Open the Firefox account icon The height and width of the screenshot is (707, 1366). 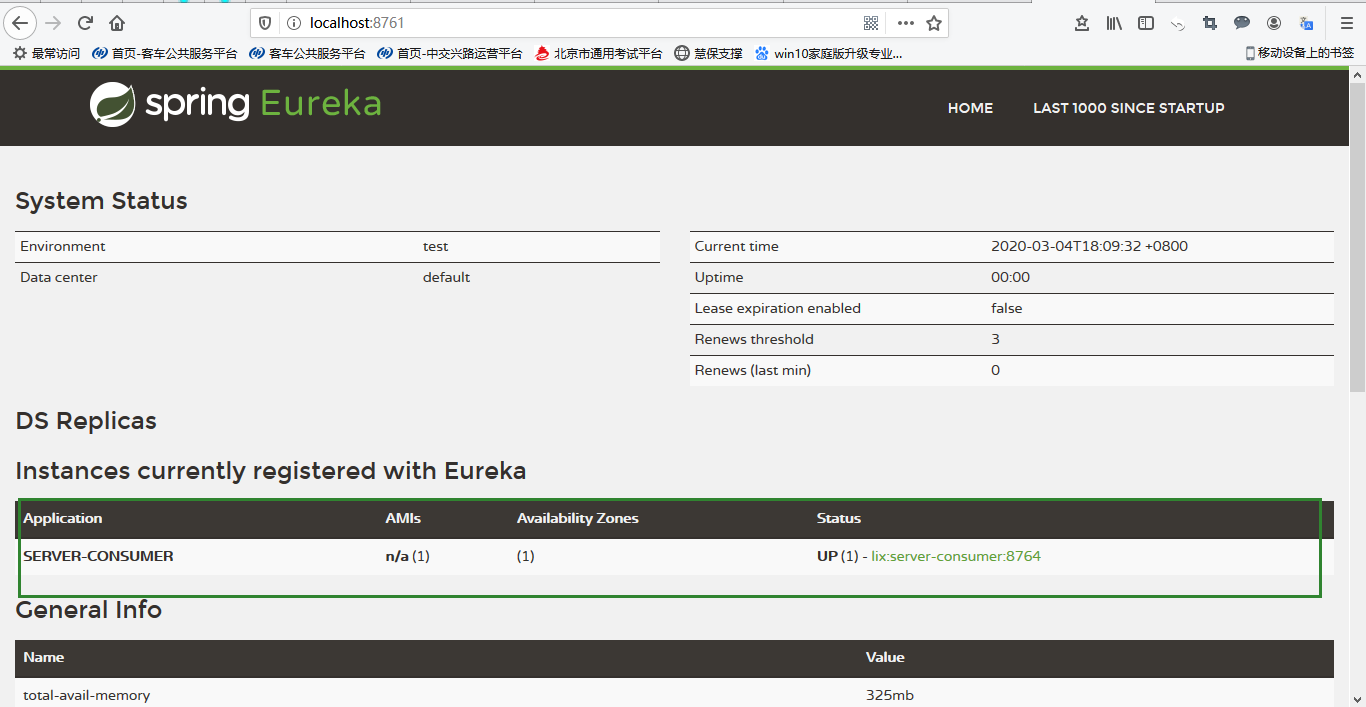[1274, 22]
